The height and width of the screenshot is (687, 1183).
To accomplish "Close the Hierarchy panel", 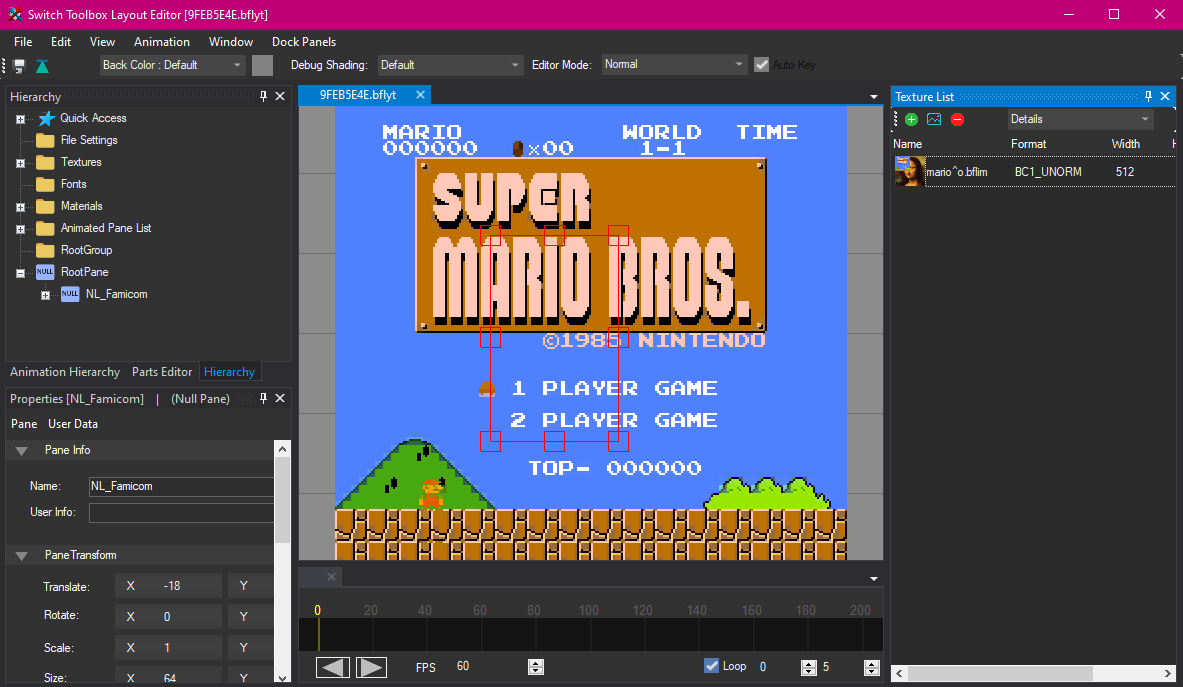I will [280, 97].
